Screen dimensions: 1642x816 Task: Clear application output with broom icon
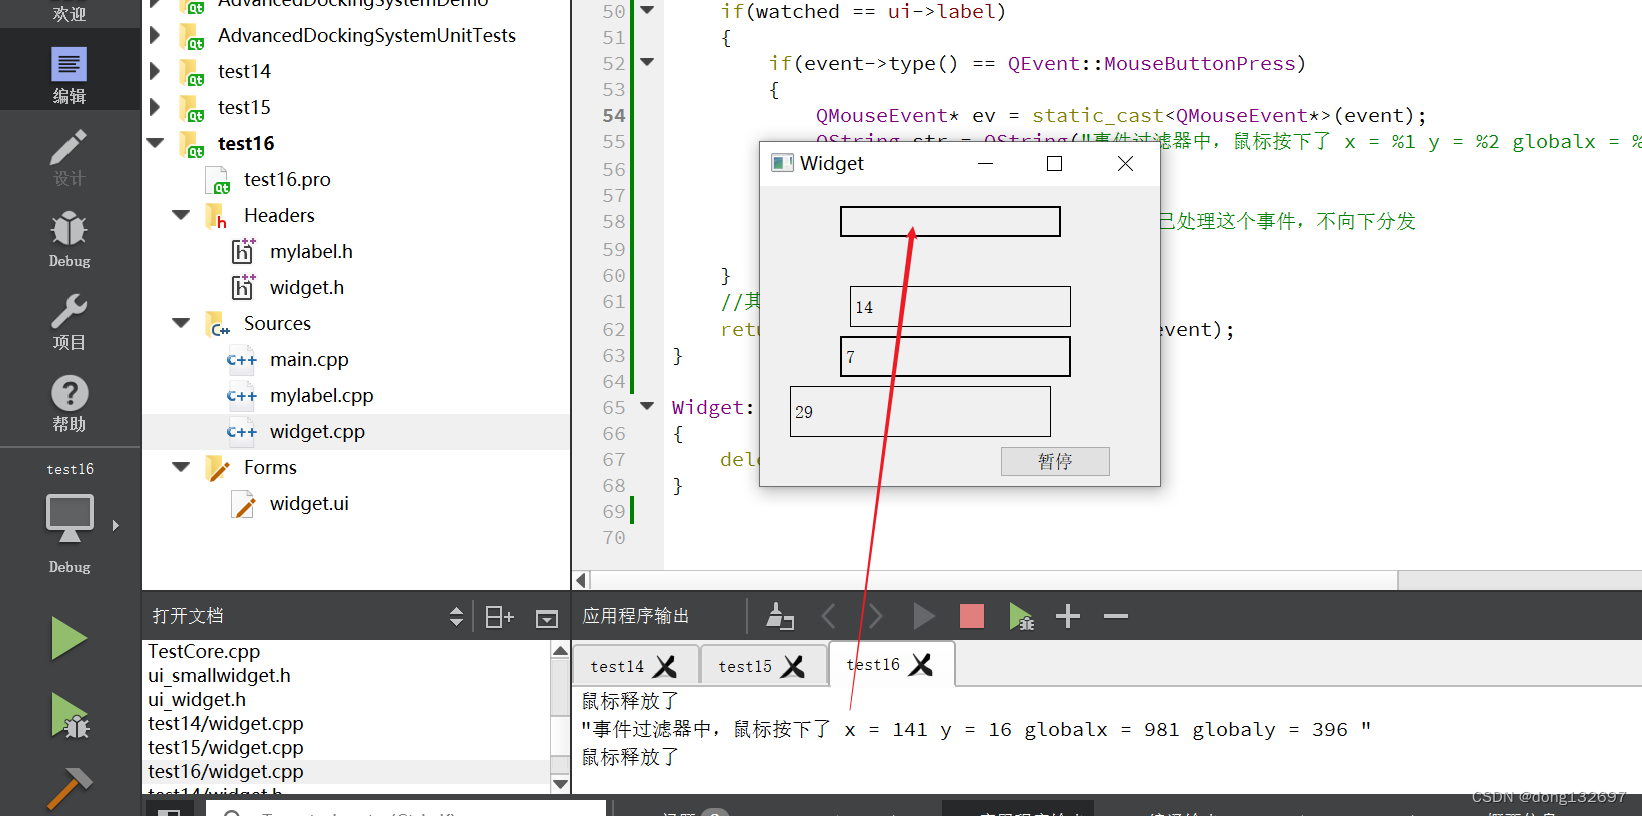coord(779,616)
